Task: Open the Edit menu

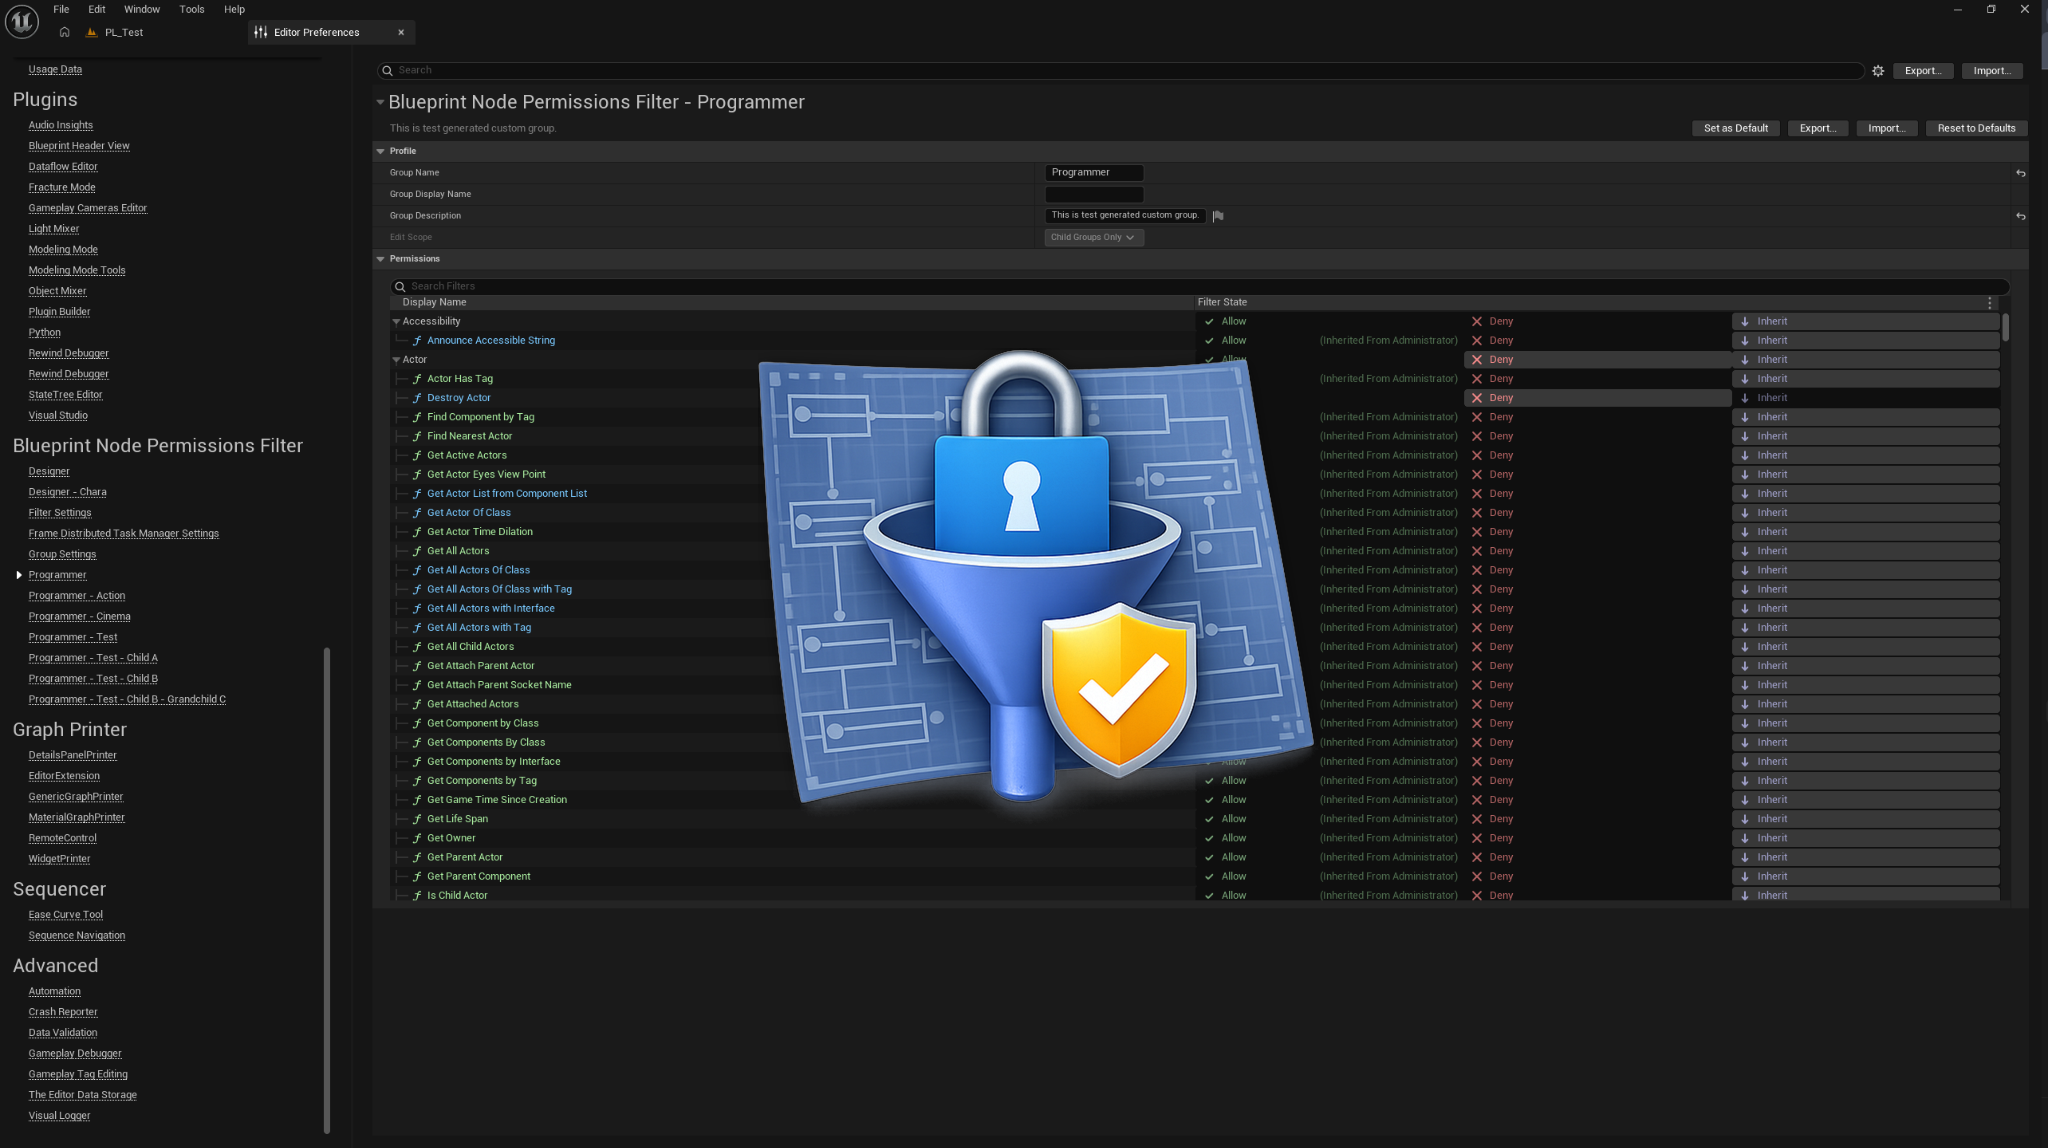Action: [x=97, y=9]
